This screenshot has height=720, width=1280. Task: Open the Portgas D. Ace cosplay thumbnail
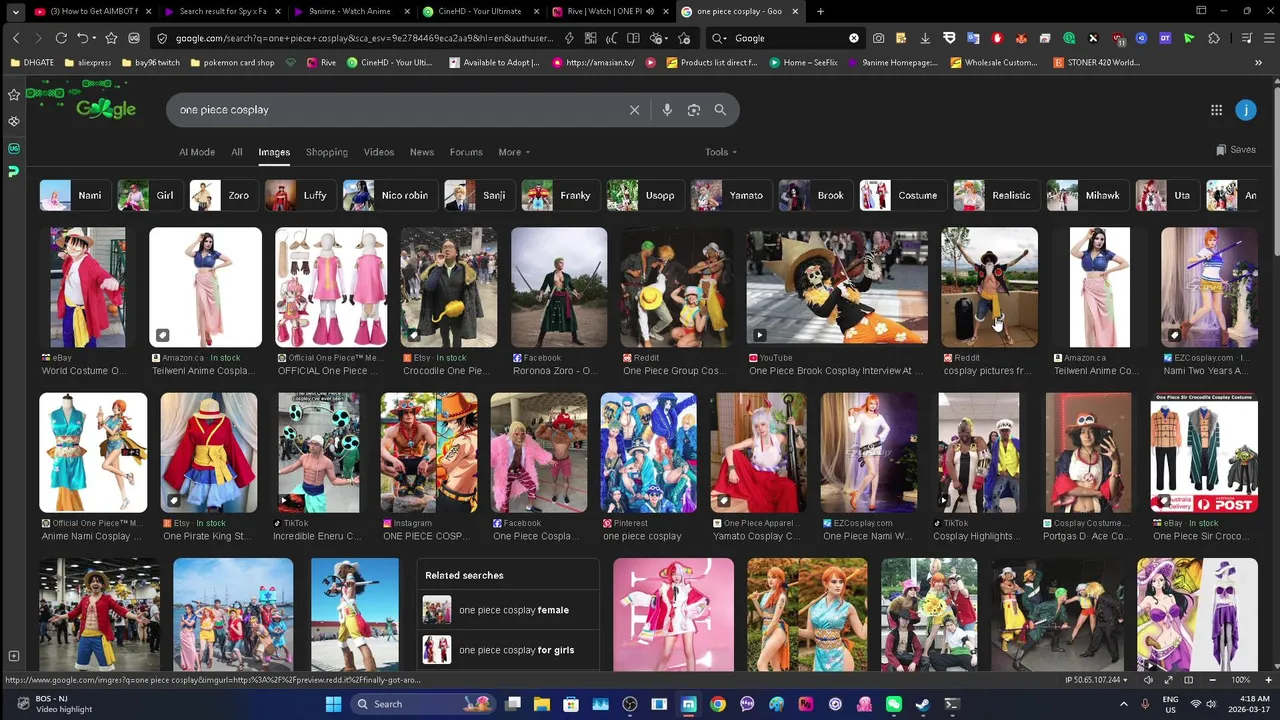pos(1088,452)
